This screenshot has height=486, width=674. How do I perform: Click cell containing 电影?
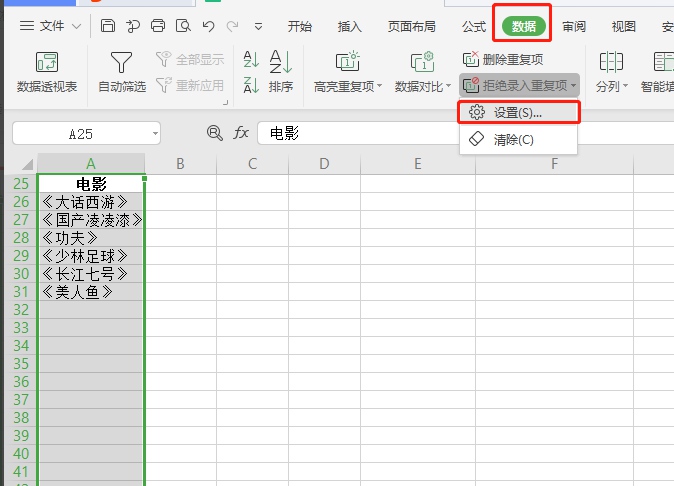(91, 183)
